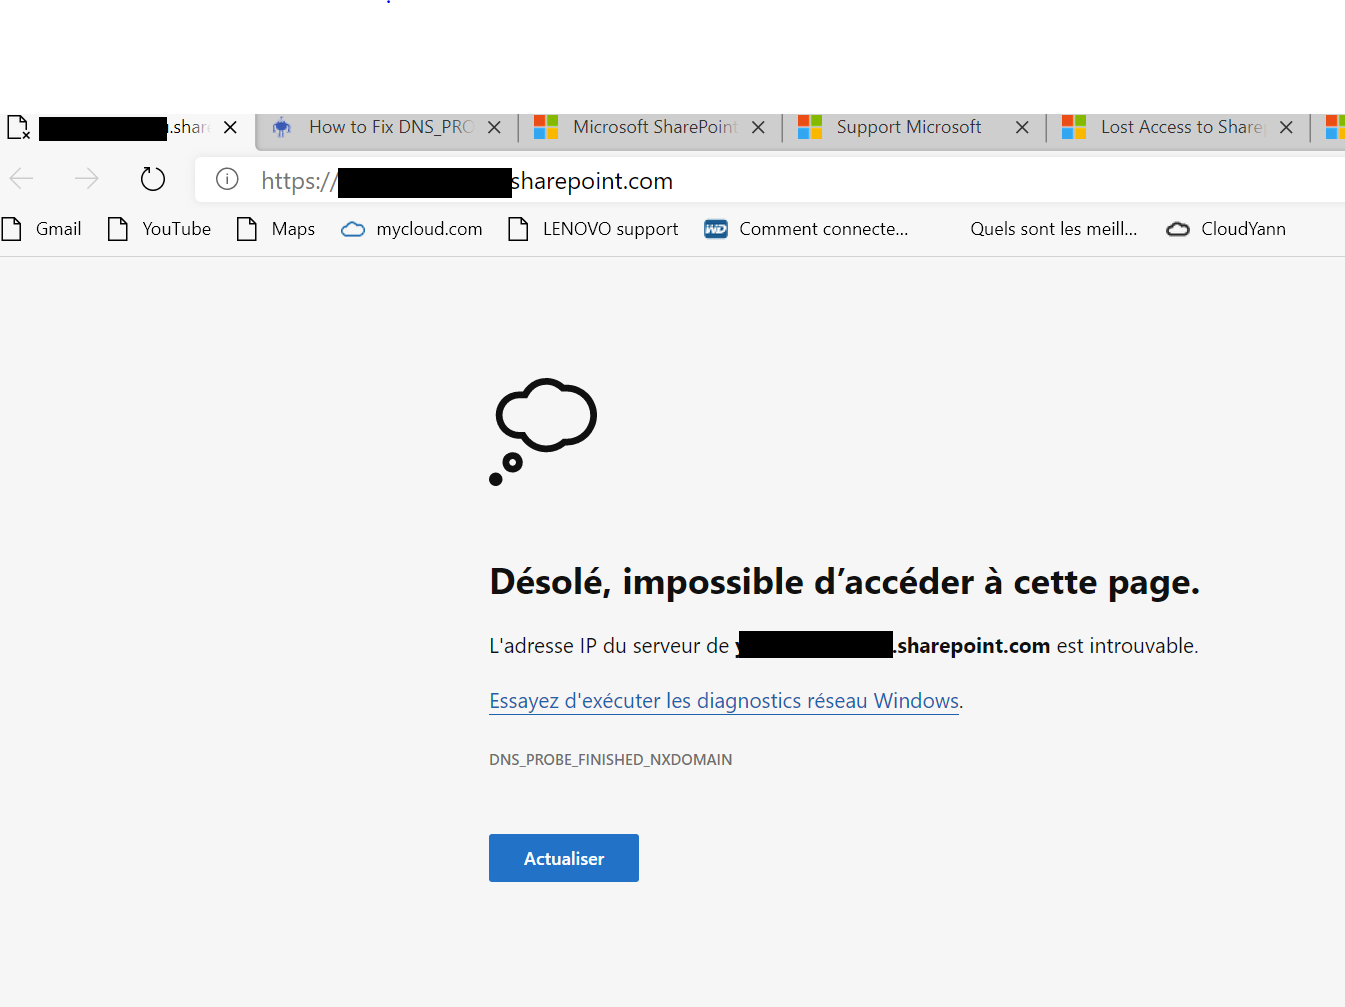The image size is (1345, 1007).
Task: Reload the page with refresh icon
Action: [x=153, y=179]
